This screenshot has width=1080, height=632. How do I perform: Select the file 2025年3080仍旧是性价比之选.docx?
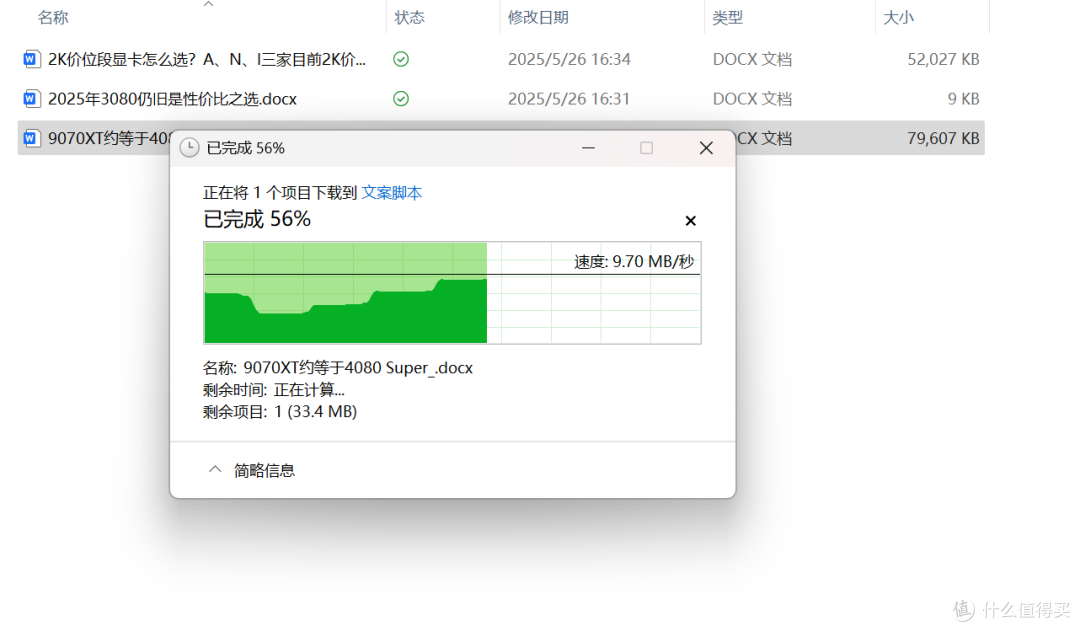[172, 98]
